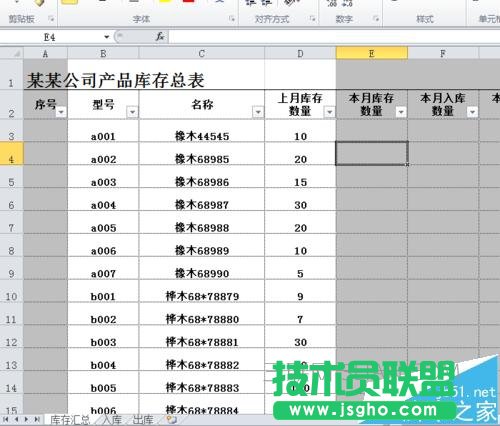Click cell containing a002
500x426 pixels.
tap(103, 154)
